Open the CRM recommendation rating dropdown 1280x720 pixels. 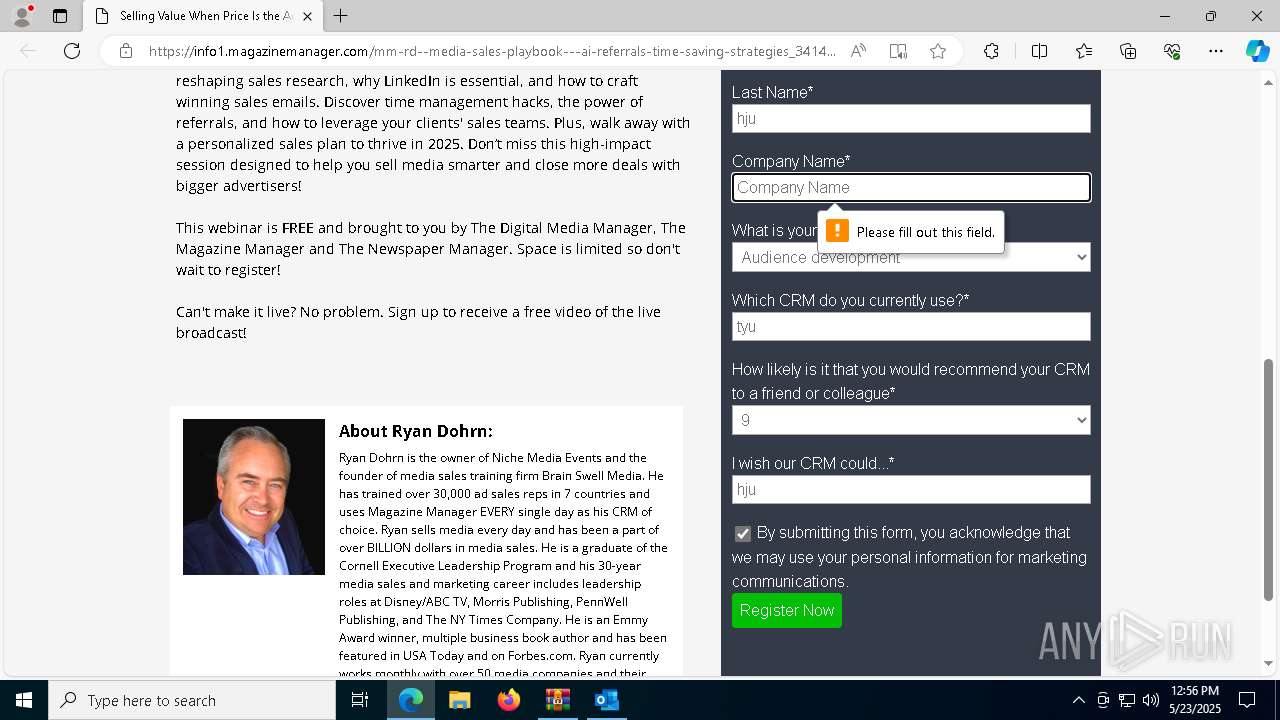coord(911,420)
